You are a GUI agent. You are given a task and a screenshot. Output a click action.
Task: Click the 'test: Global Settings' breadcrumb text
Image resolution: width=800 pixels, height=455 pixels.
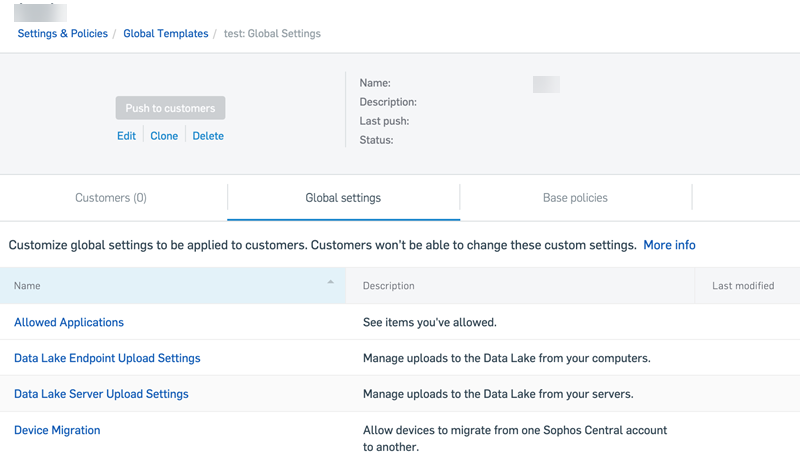pos(272,34)
